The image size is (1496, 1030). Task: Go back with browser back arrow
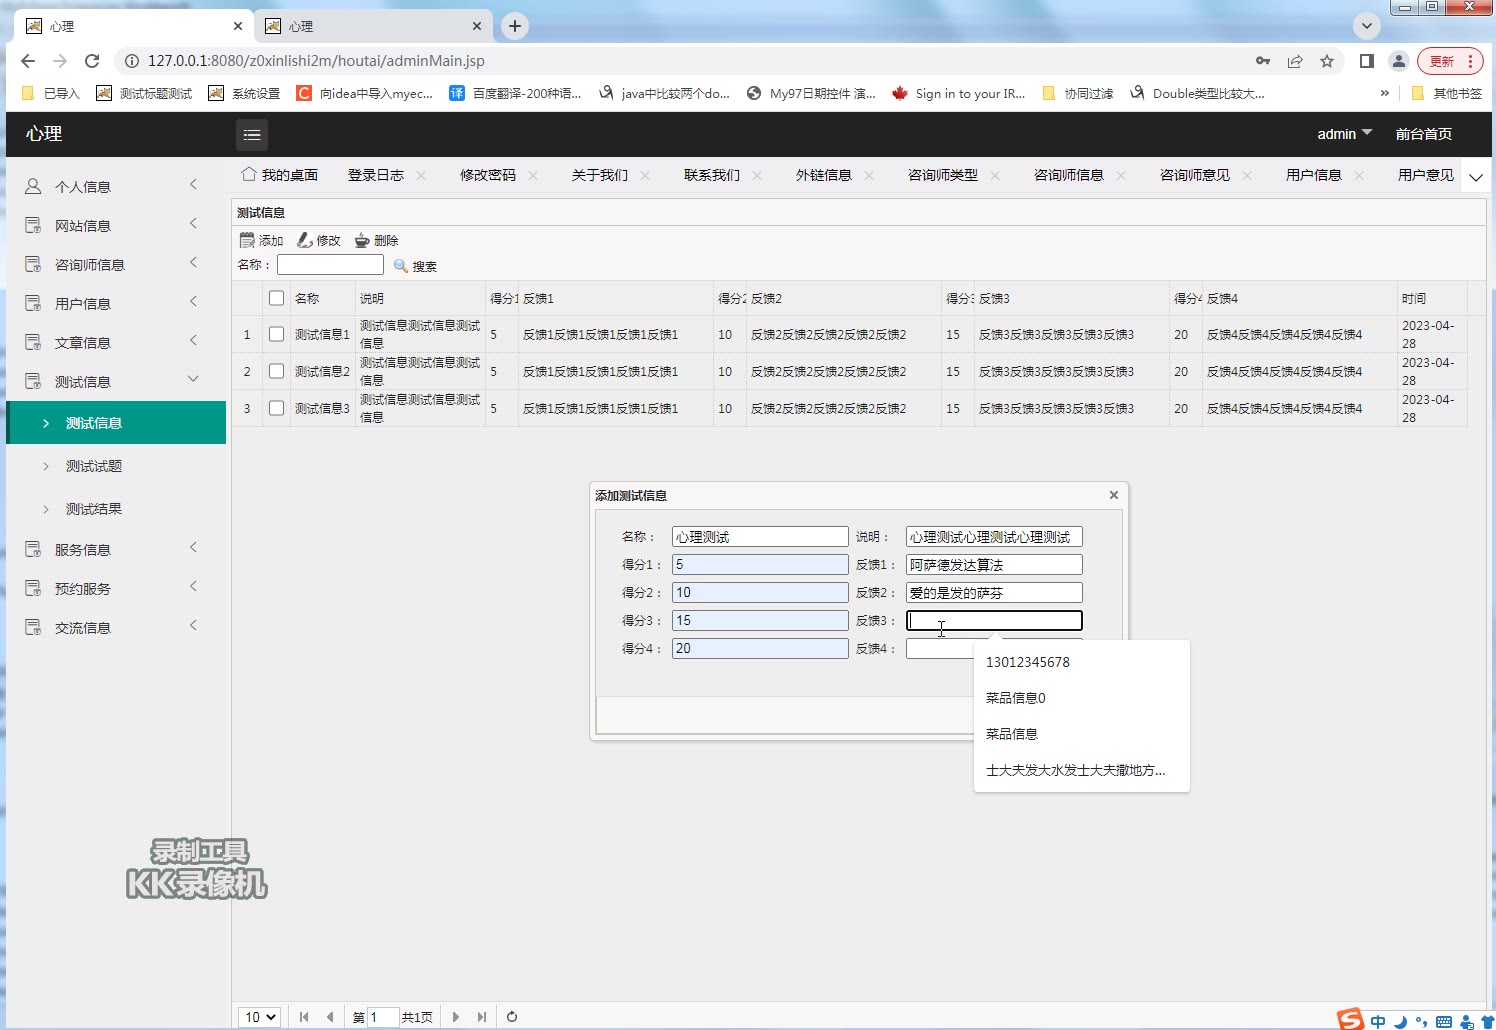click(x=28, y=61)
